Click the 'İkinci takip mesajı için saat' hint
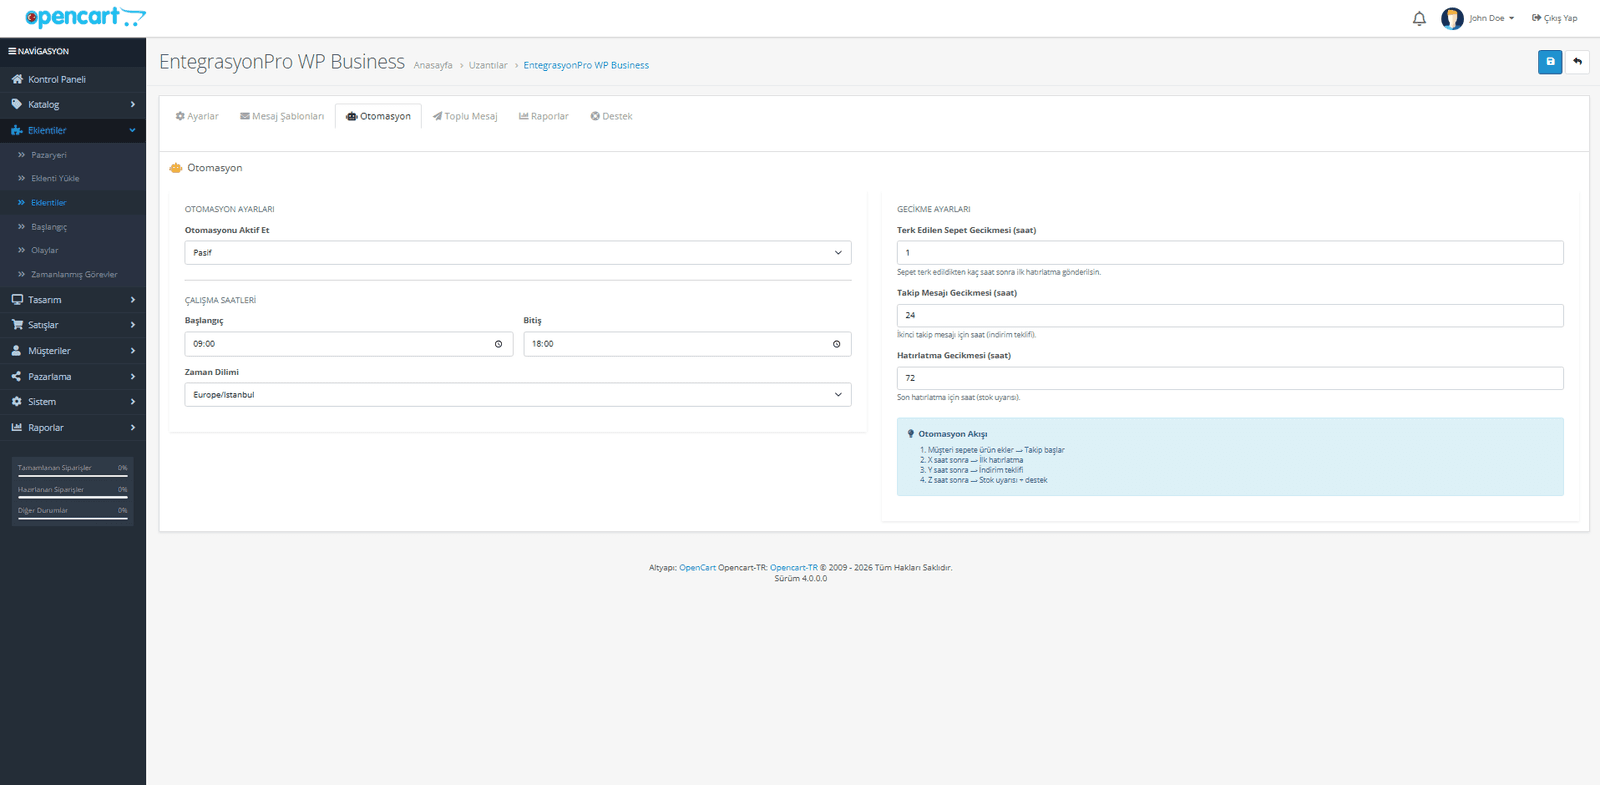The image size is (1600, 785). point(966,335)
